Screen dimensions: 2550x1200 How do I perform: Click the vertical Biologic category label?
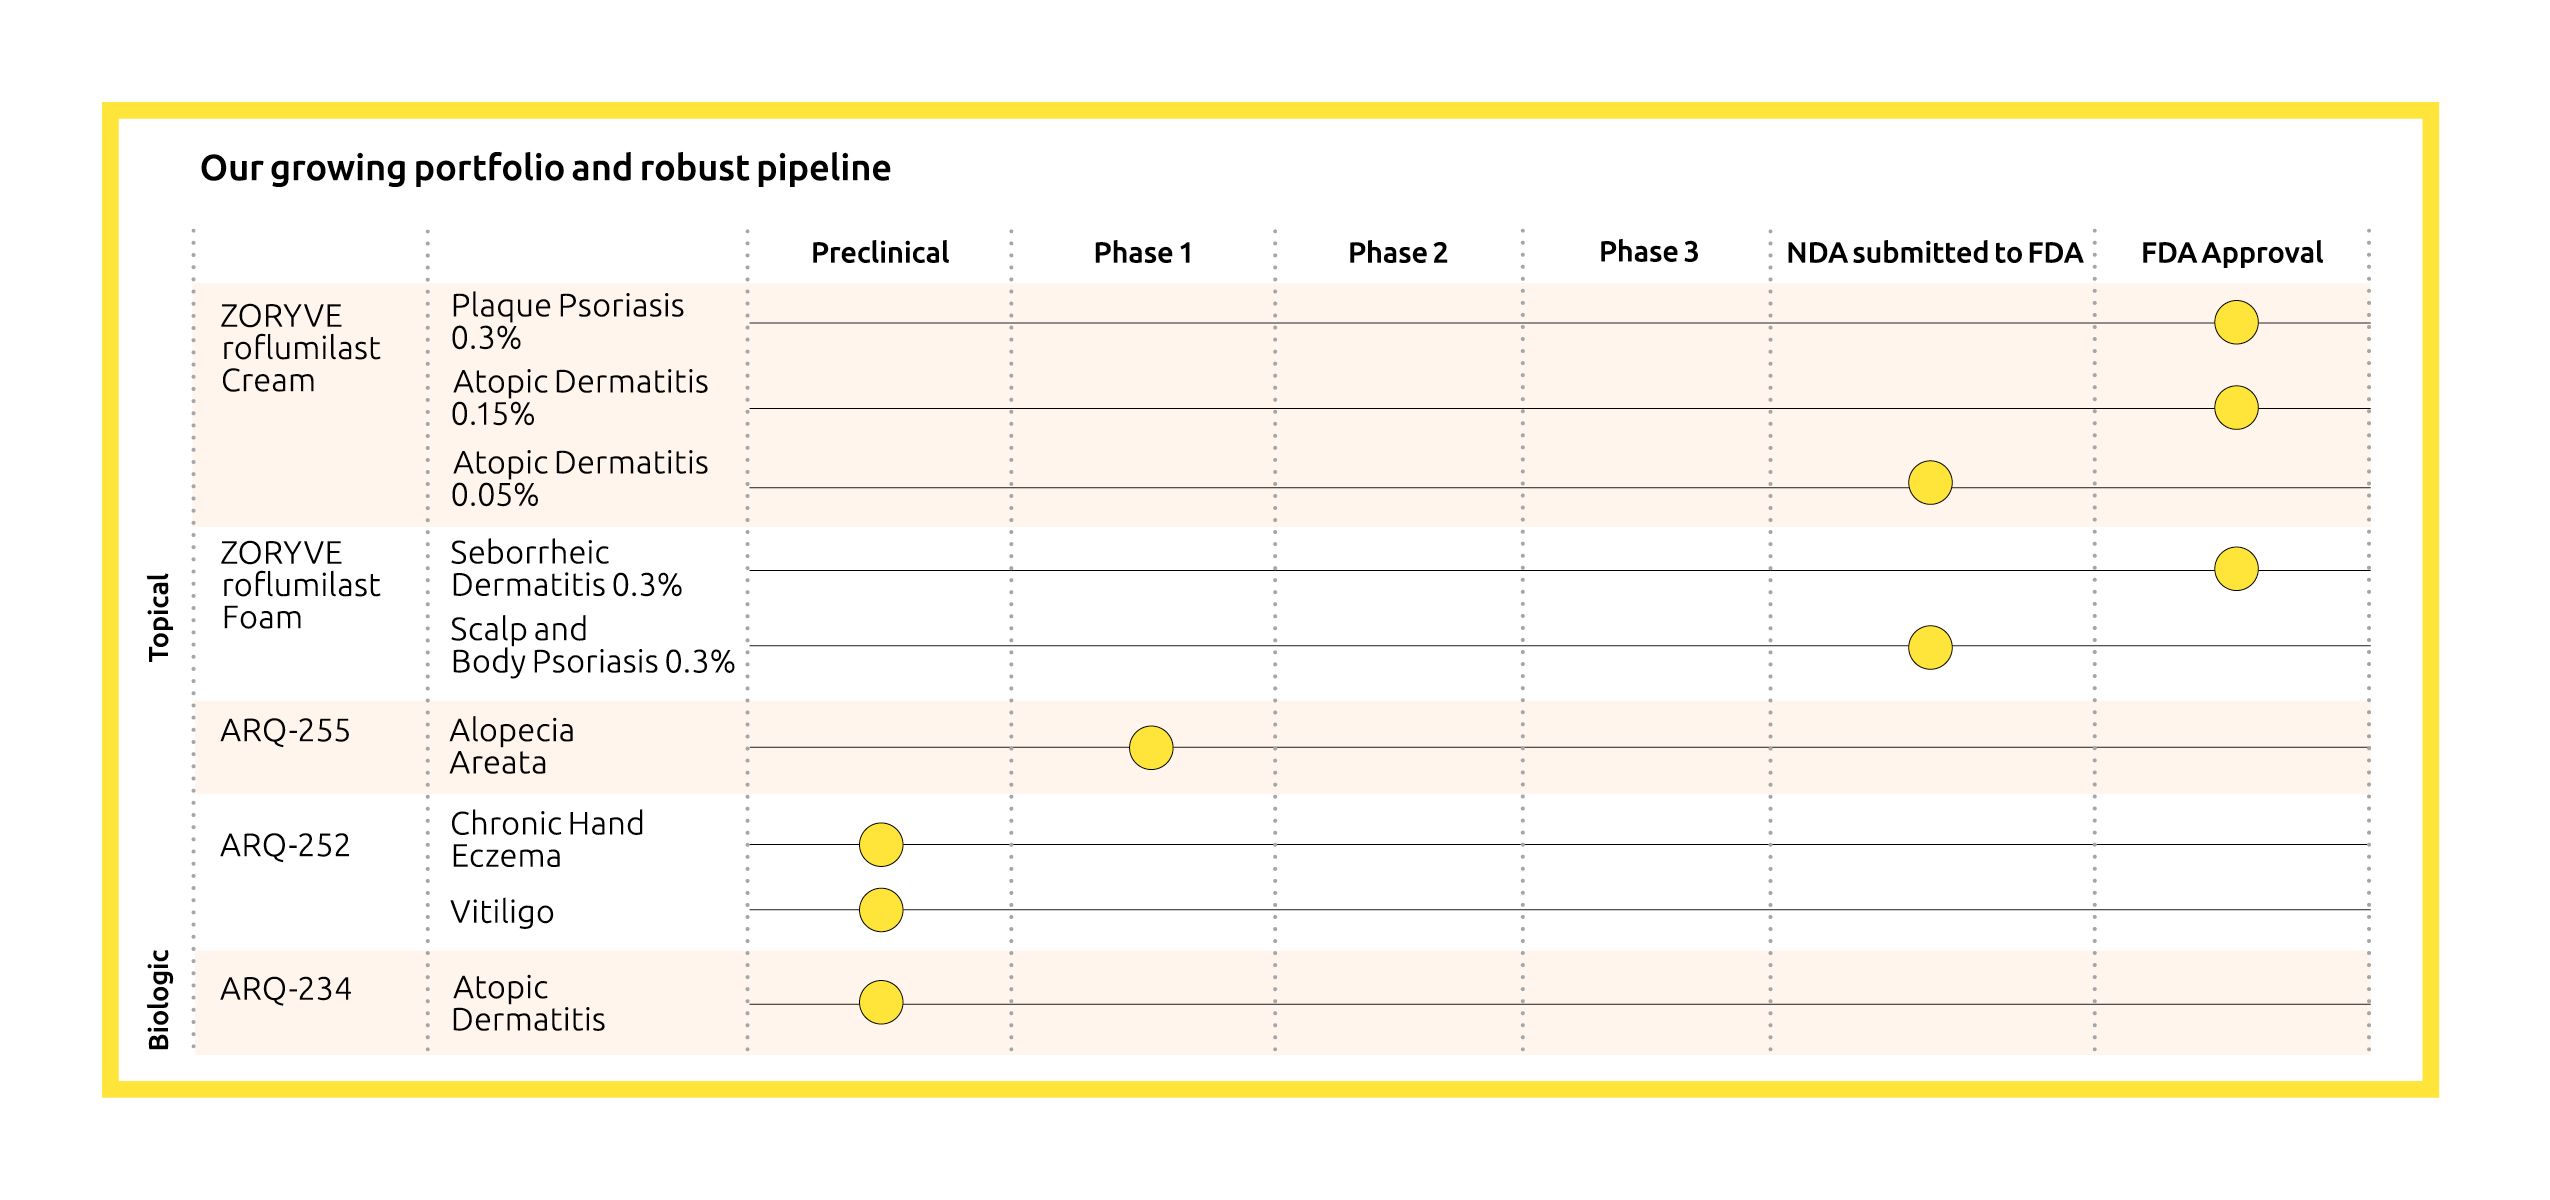158,999
